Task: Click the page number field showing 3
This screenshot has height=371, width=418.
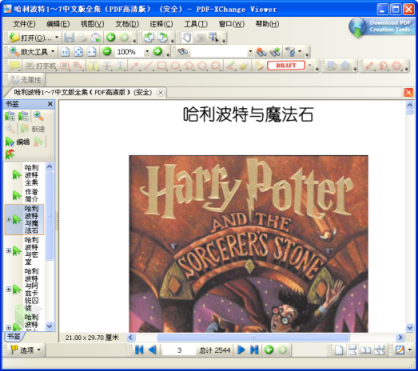Action: click(x=179, y=350)
